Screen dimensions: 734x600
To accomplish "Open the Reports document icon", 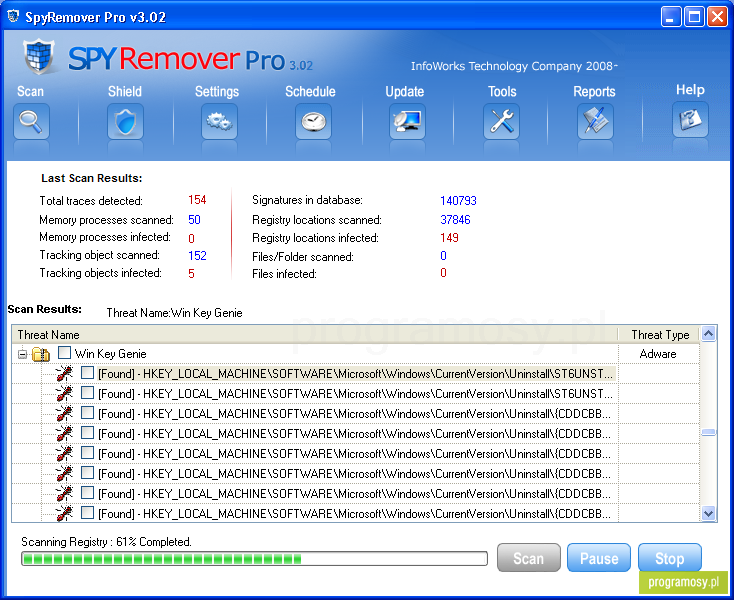I will coord(595,122).
